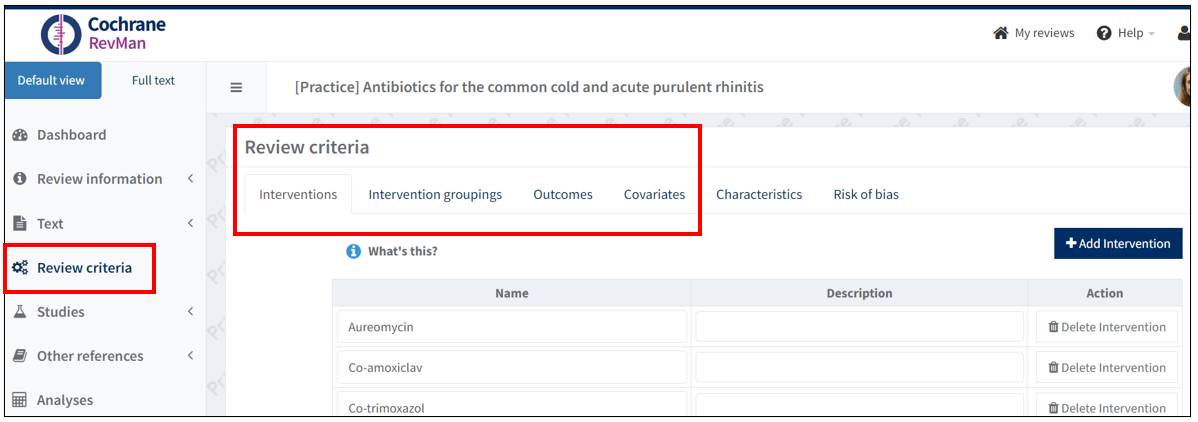Switch to the Intervention groupings tab

click(435, 195)
